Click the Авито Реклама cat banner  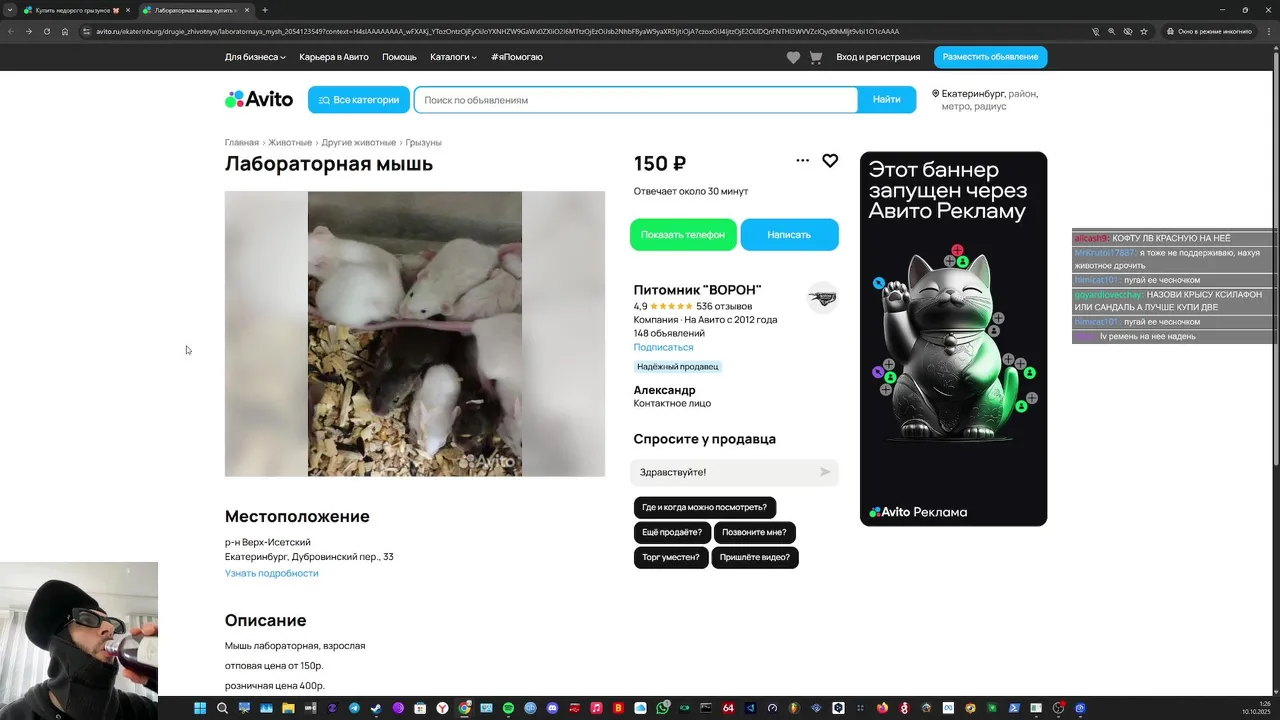953,339
